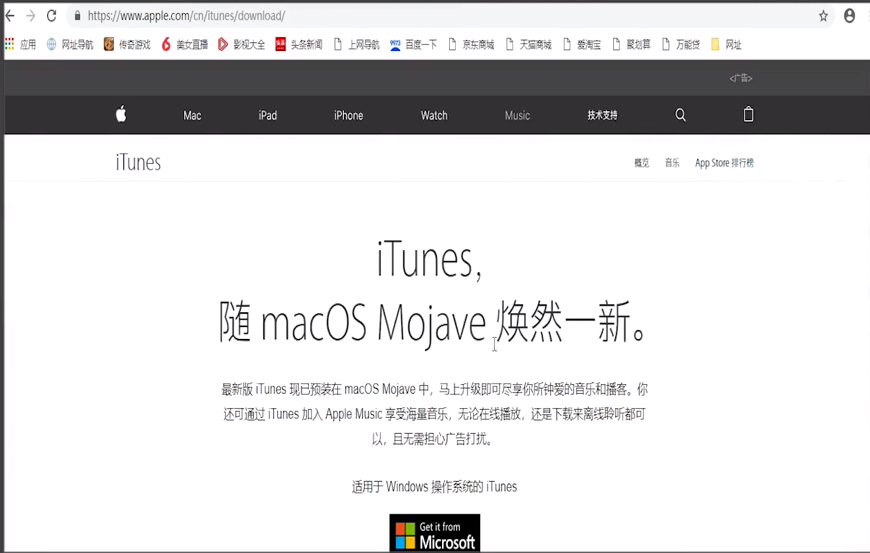Reload the page with the refresh icon
Screen dimensions: 870x553
[x=51, y=16]
